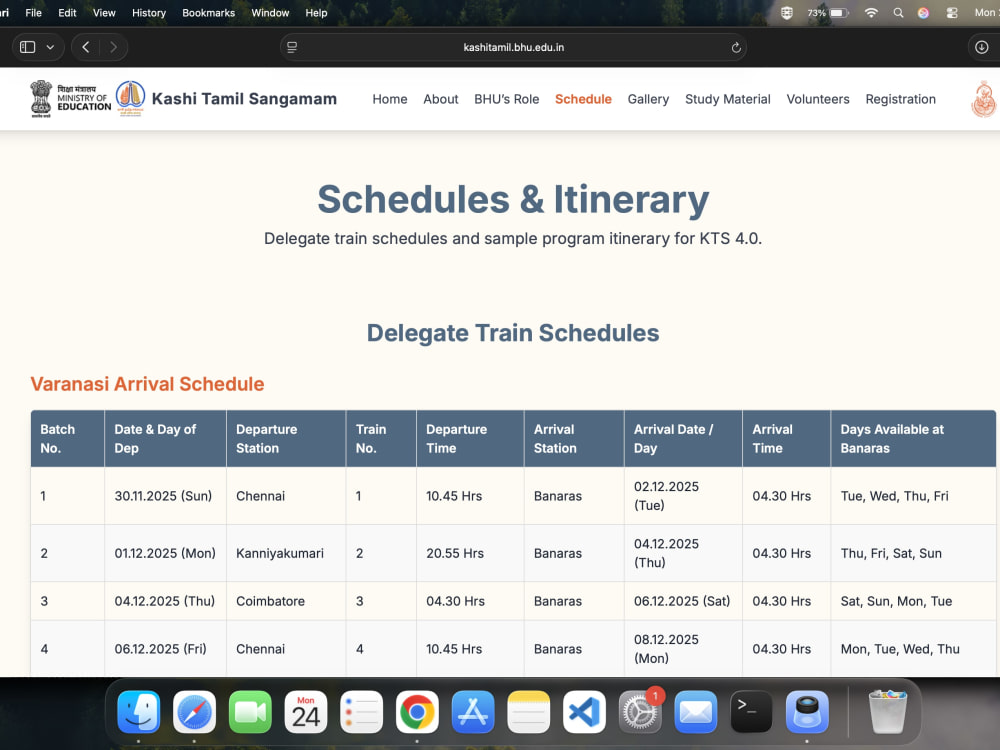Open the Bookmarks menu
Screen dimensions: 1000x750
[209, 13]
